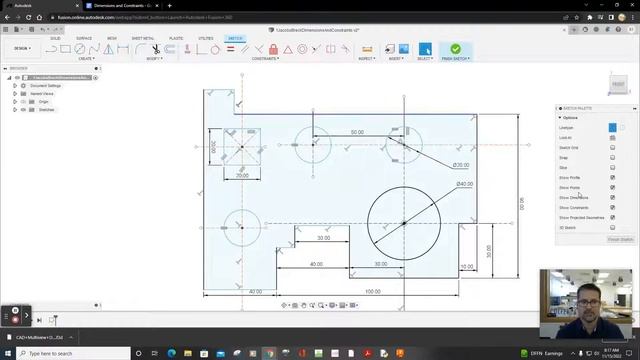Screen dimensions: 640x360
Task: Select the Trim scissors tool
Action: coord(156,49)
